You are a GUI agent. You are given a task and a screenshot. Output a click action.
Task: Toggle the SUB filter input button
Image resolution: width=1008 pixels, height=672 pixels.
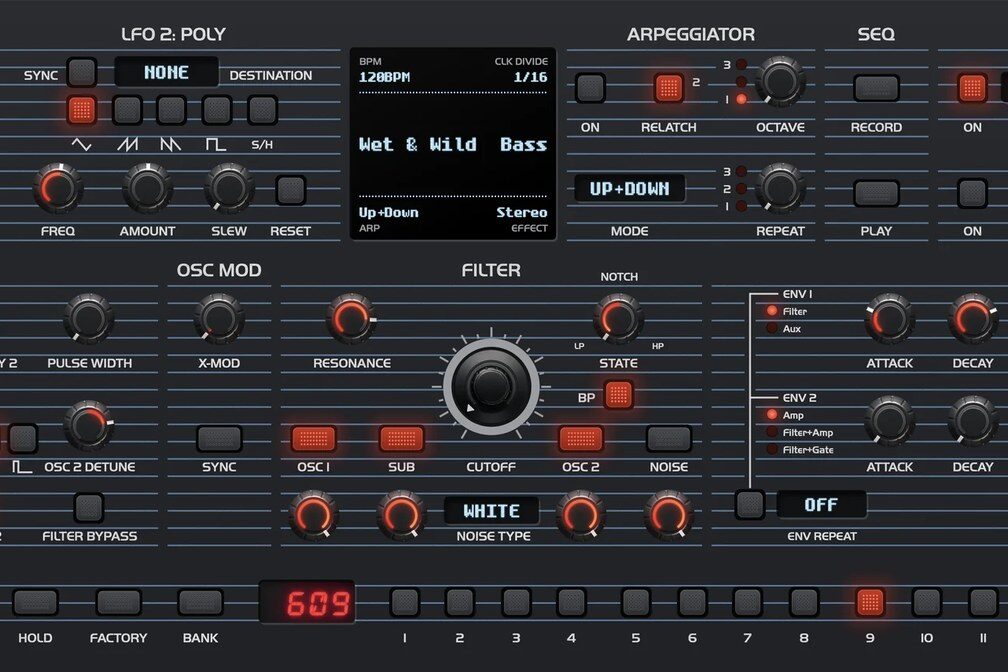402,439
